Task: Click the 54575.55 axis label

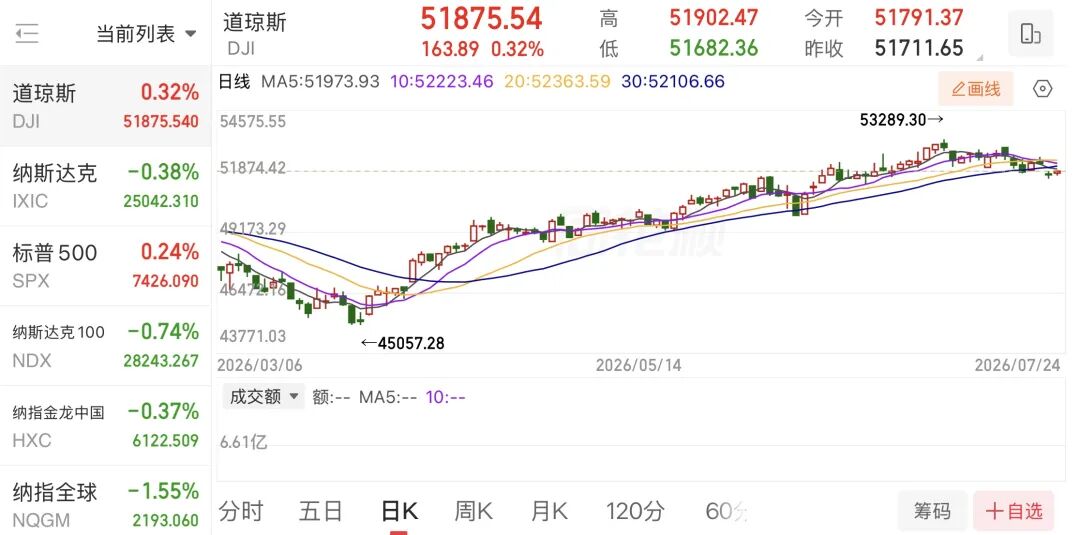Action: pos(252,122)
